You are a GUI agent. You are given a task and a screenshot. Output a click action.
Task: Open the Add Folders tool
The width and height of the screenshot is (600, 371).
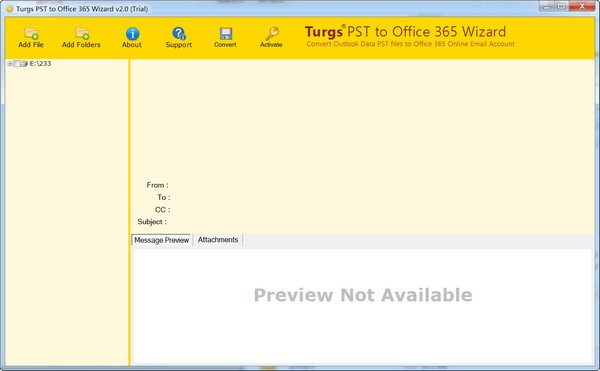81,37
